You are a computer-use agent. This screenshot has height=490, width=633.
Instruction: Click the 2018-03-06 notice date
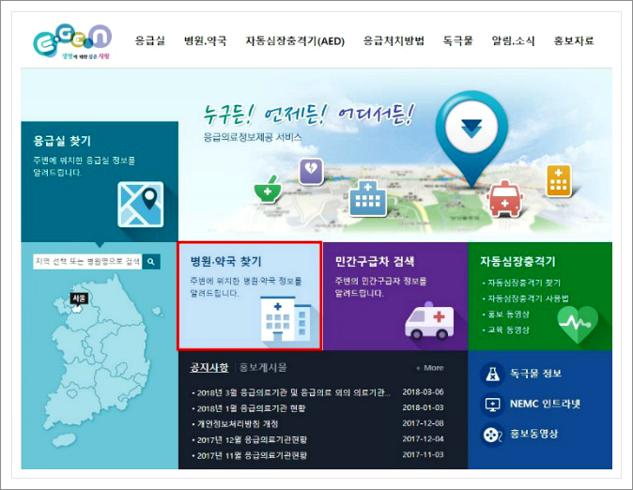pos(423,392)
